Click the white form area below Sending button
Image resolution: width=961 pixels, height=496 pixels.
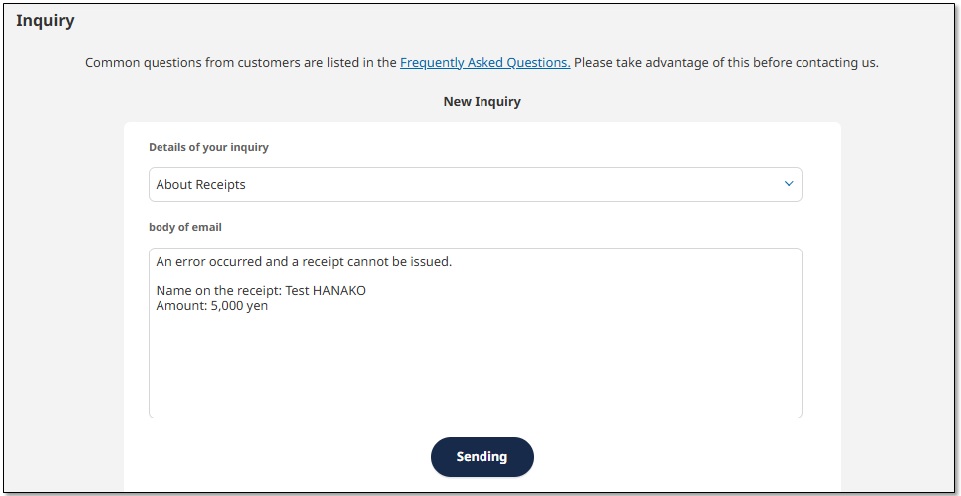coord(300,482)
